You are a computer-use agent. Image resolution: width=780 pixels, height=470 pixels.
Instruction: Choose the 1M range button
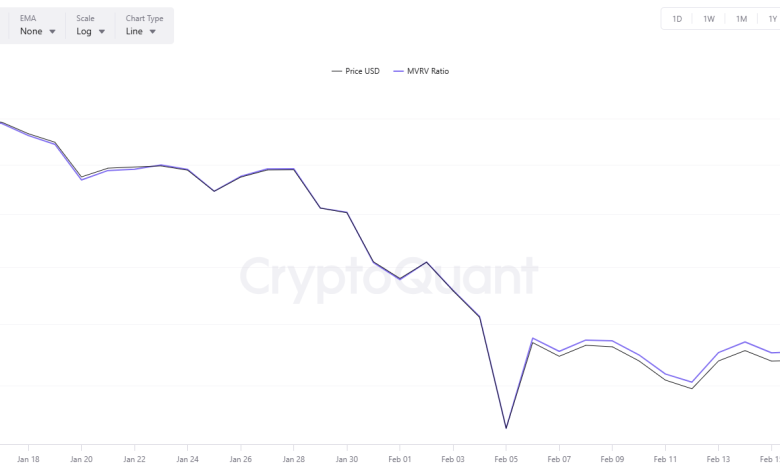coord(741,19)
